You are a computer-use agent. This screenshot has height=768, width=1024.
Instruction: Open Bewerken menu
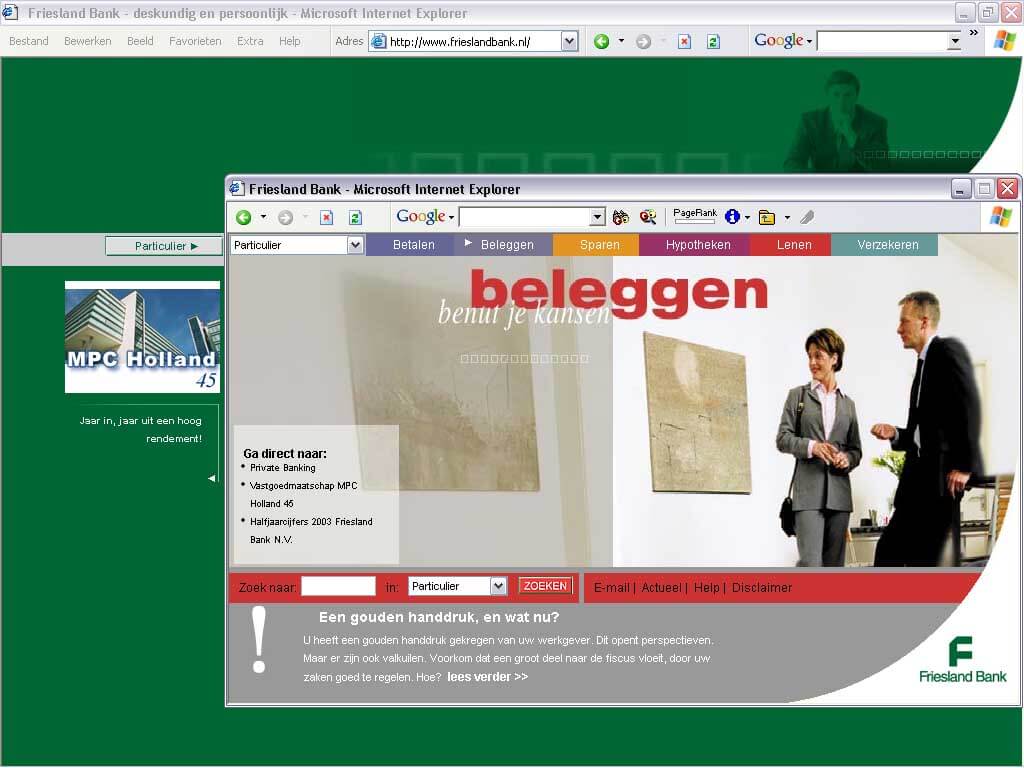click(88, 41)
